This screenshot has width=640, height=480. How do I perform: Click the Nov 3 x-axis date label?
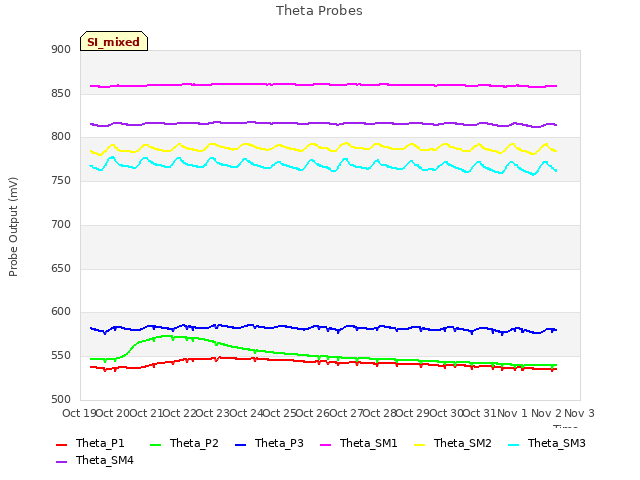tap(579, 413)
